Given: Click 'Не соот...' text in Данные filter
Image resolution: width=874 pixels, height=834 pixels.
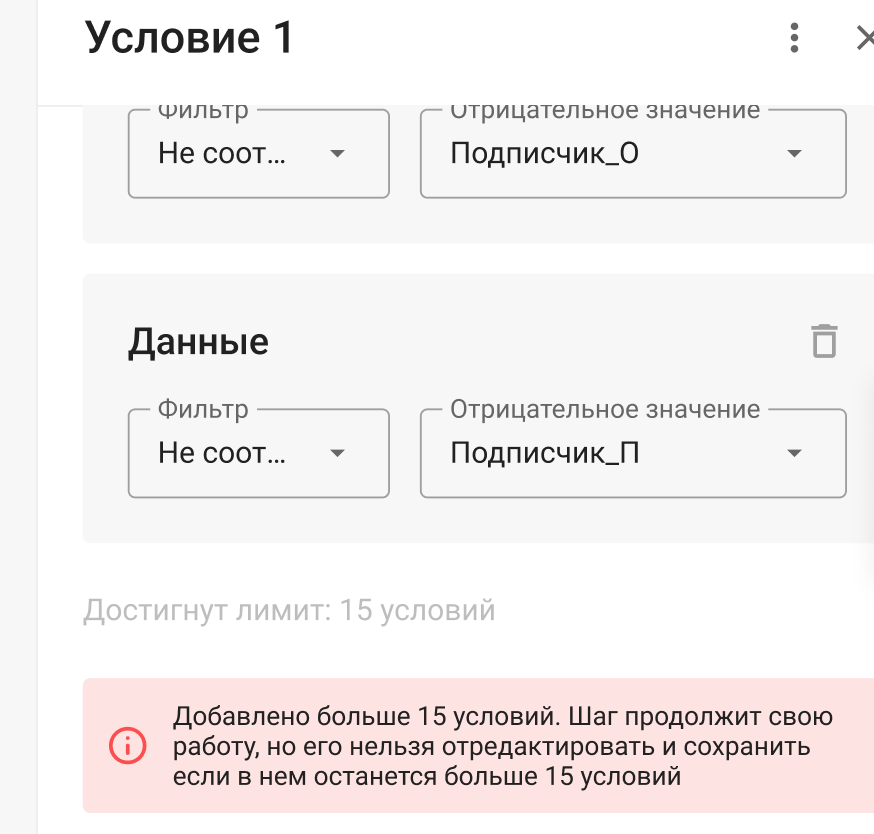Looking at the screenshot, I should (x=222, y=453).
